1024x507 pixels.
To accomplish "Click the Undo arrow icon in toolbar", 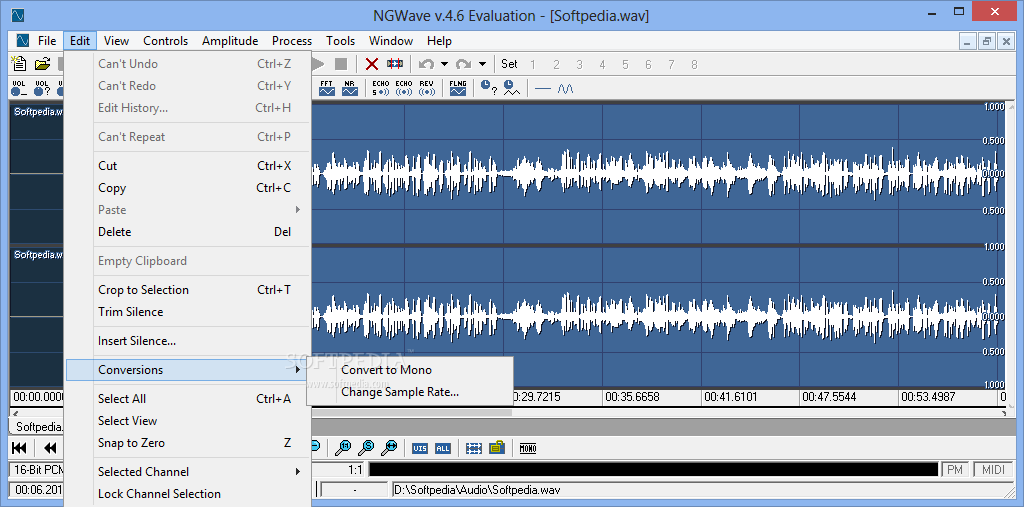I will 426,64.
